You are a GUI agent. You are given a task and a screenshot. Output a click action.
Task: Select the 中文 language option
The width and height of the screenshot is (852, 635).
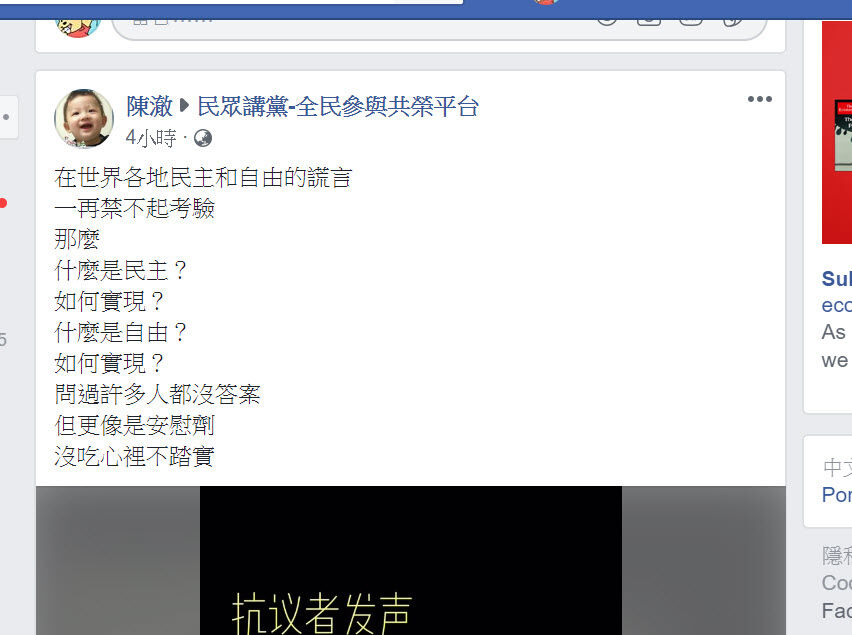click(x=837, y=467)
